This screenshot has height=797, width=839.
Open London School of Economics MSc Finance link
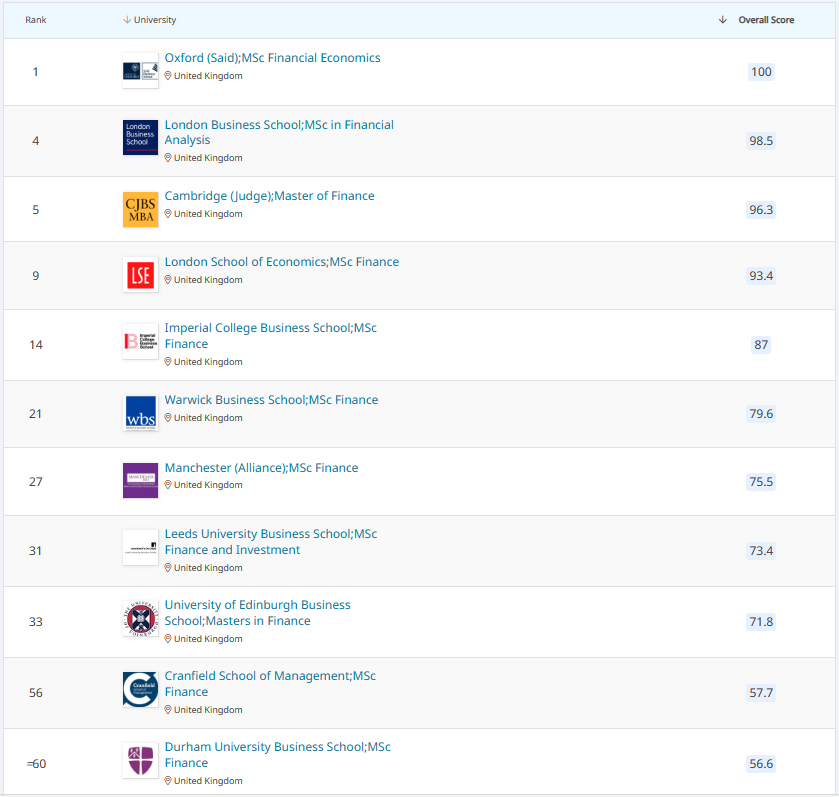pos(281,262)
